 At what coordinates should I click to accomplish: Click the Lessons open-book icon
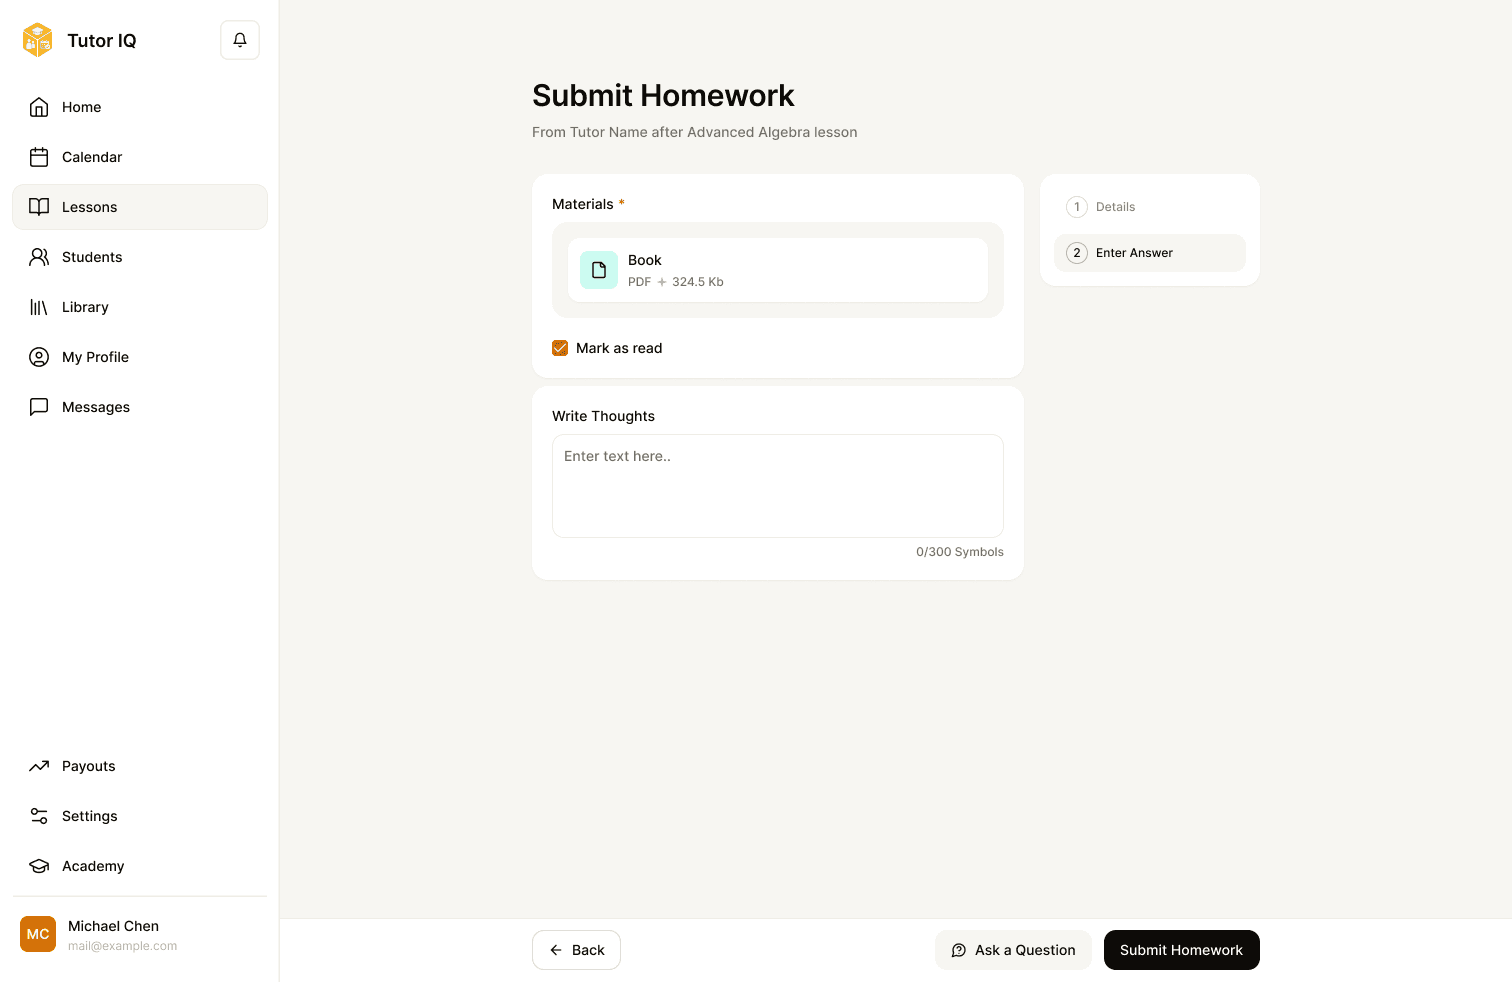tap(39, 207)
